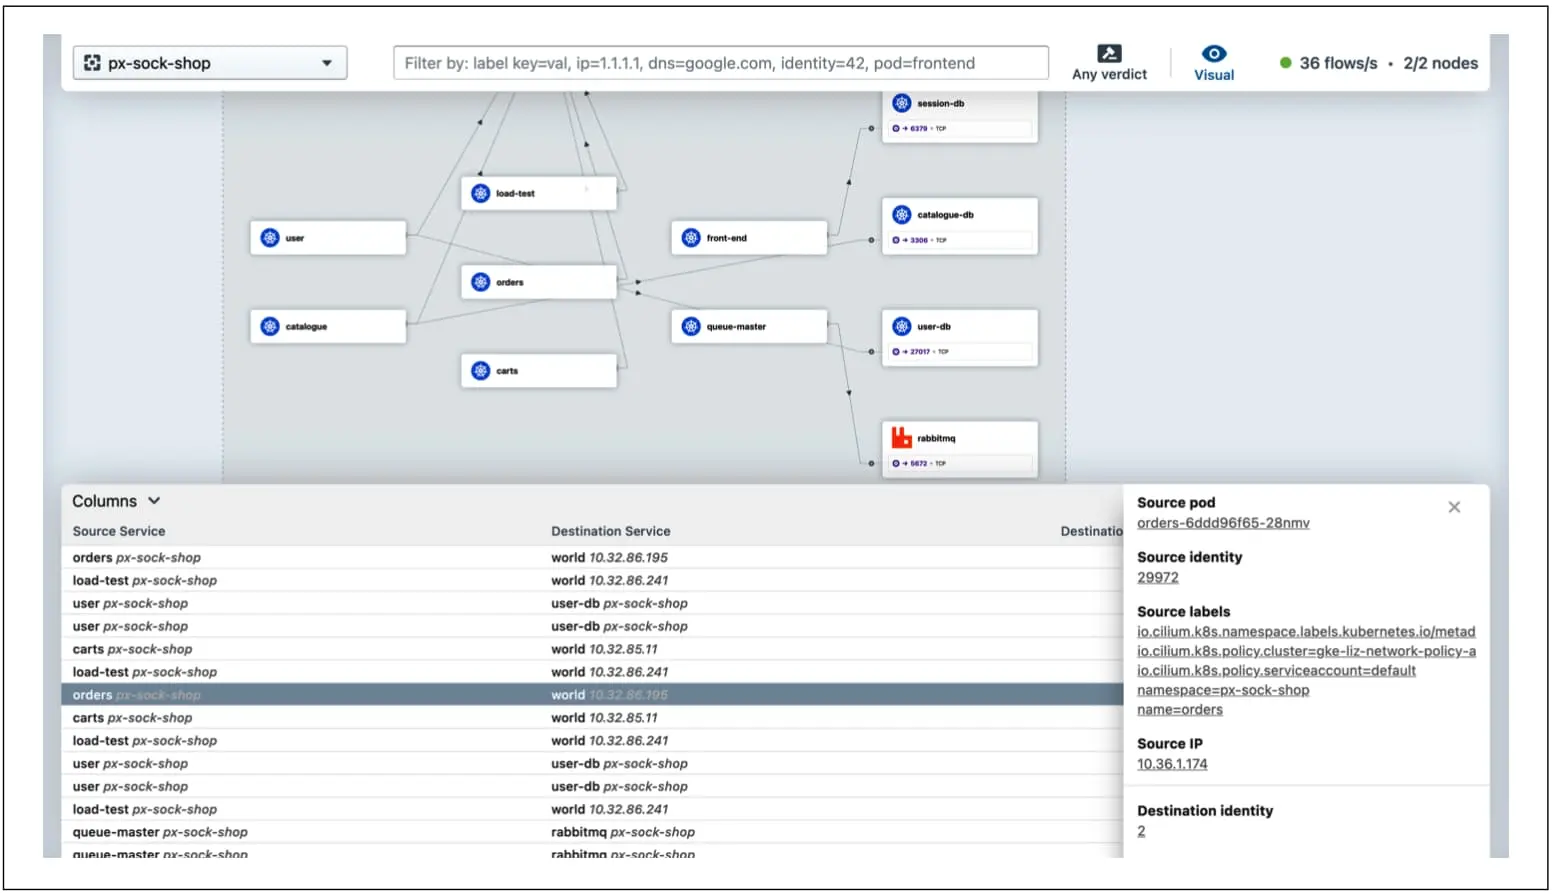Click the Destination Service column header
The height and width of the screenshot is (894, 1552).
[x=611, y=531]
